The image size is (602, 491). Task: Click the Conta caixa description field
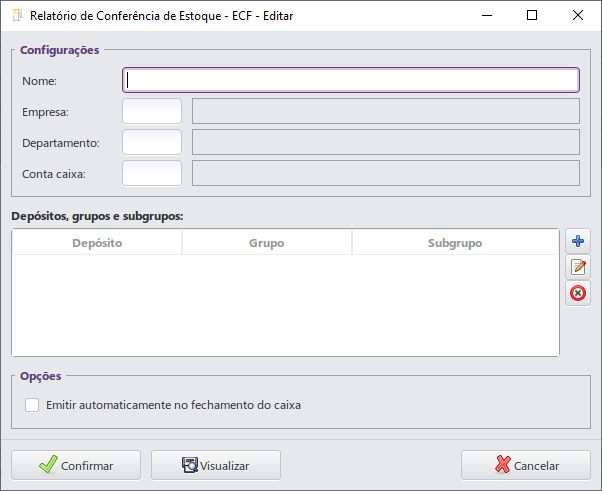point(385,173)
